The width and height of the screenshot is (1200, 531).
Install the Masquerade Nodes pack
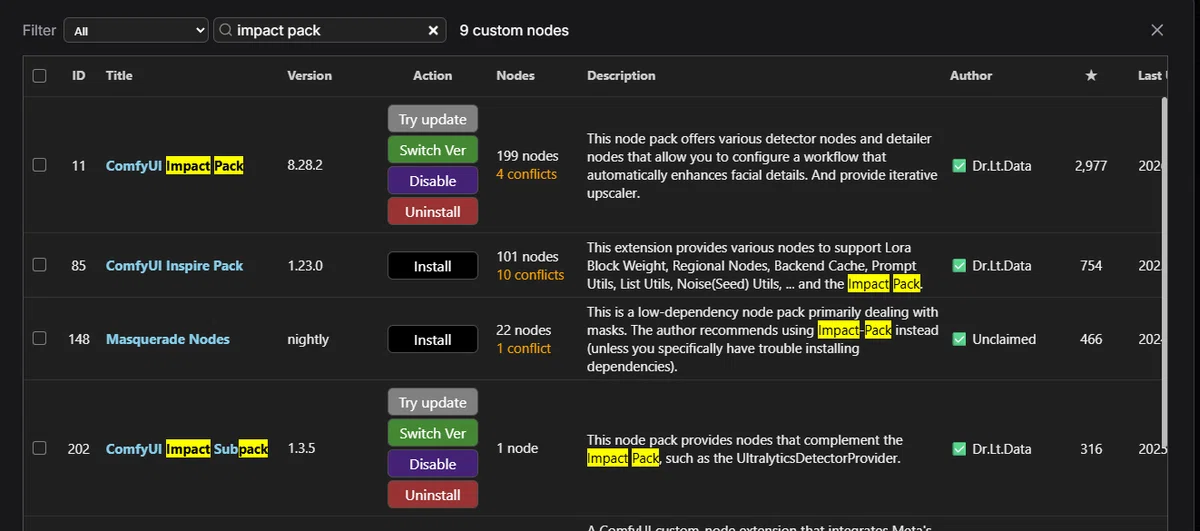coord(433,340)
